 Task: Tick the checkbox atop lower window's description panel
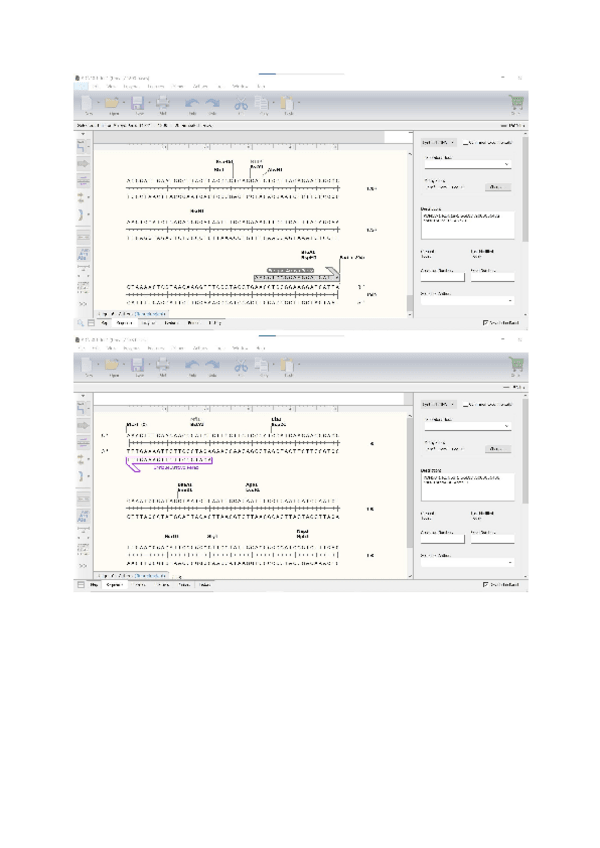coord(465,405)
